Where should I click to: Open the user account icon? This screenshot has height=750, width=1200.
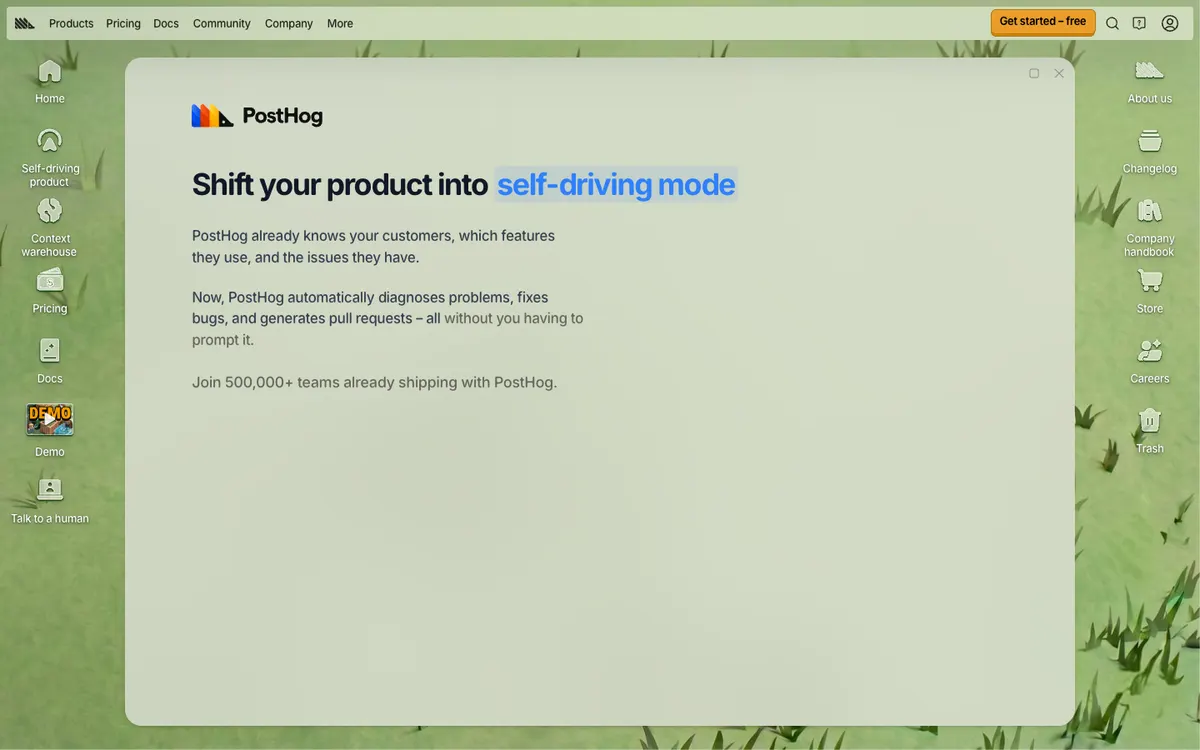click(1170, 23)
